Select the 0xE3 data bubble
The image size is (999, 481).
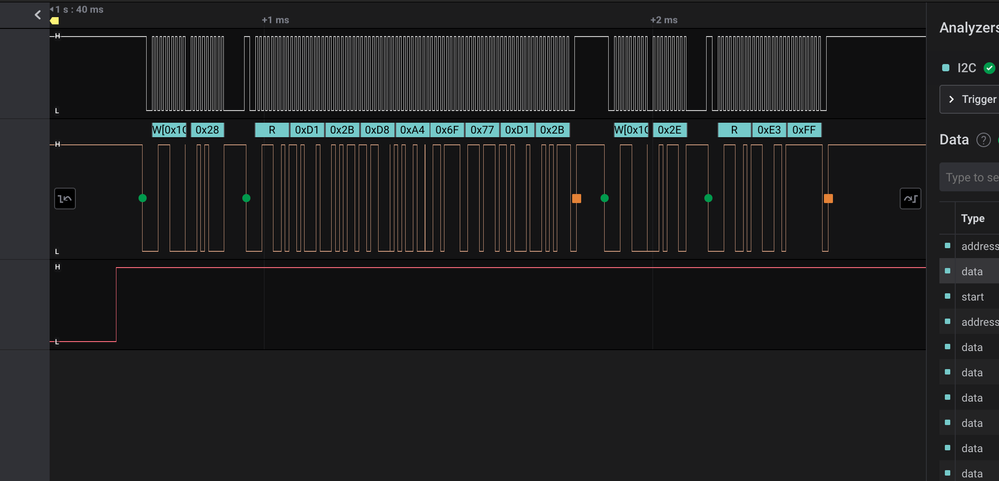pyautogui.click(x=769, y=130)
